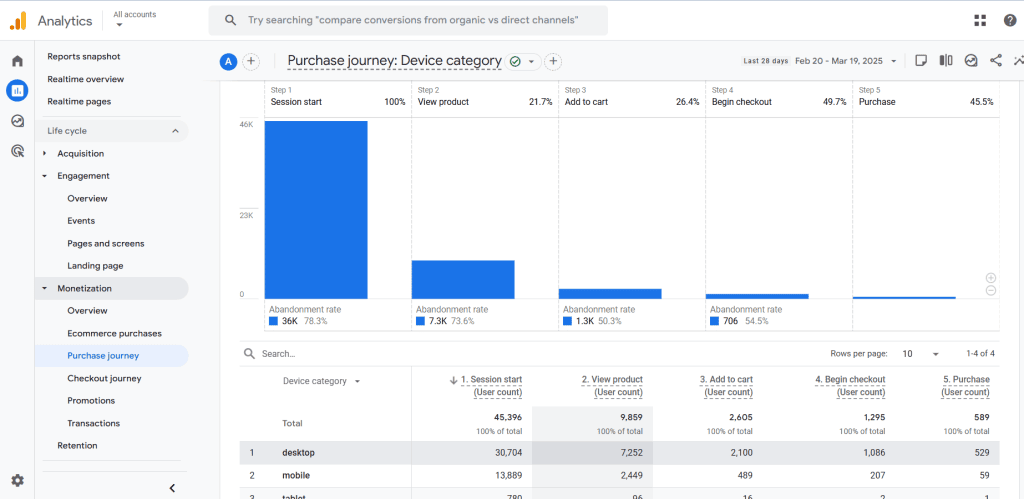1024x499 pixels.
Task: Share this report icon
Action: [x=995, y=61]
